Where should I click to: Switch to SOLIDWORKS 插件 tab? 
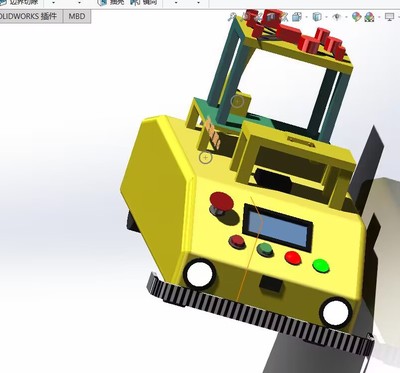(29, 16)
